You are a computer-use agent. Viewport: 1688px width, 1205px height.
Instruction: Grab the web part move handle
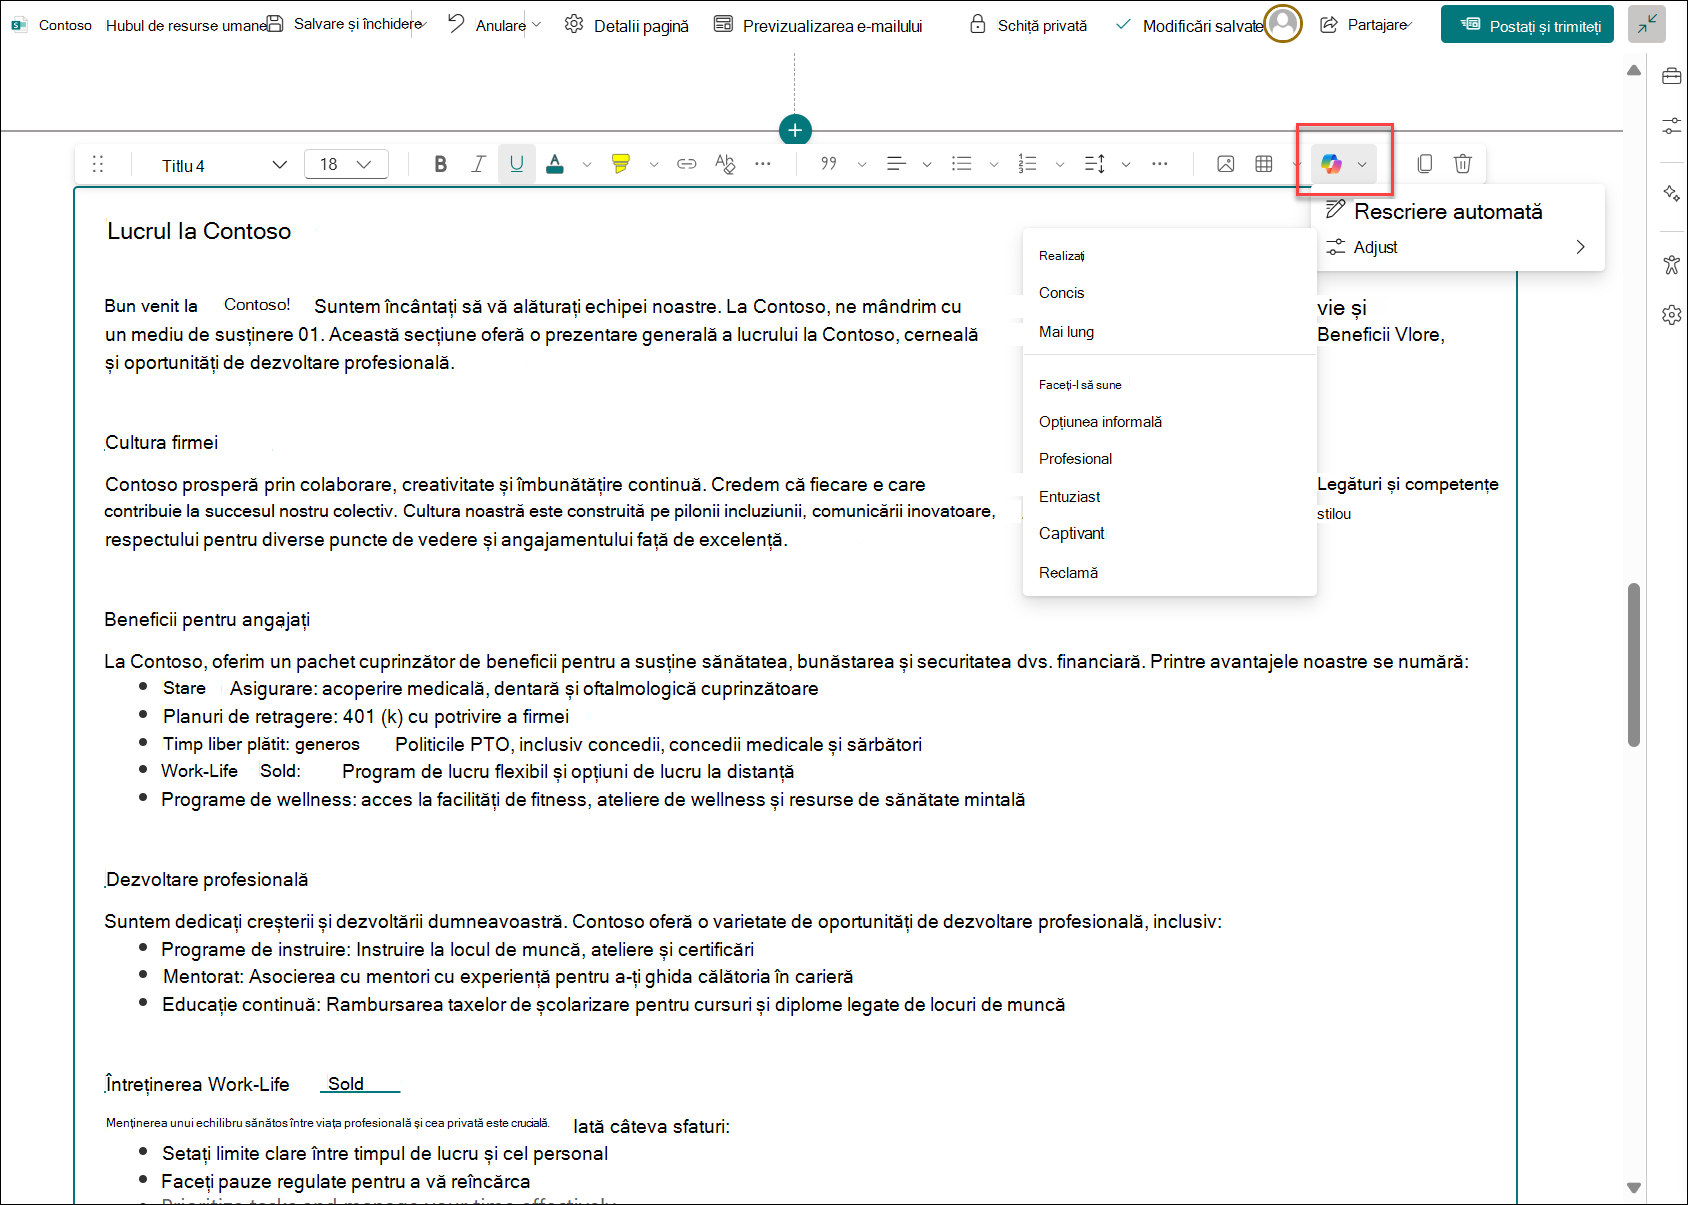point(98,164)
